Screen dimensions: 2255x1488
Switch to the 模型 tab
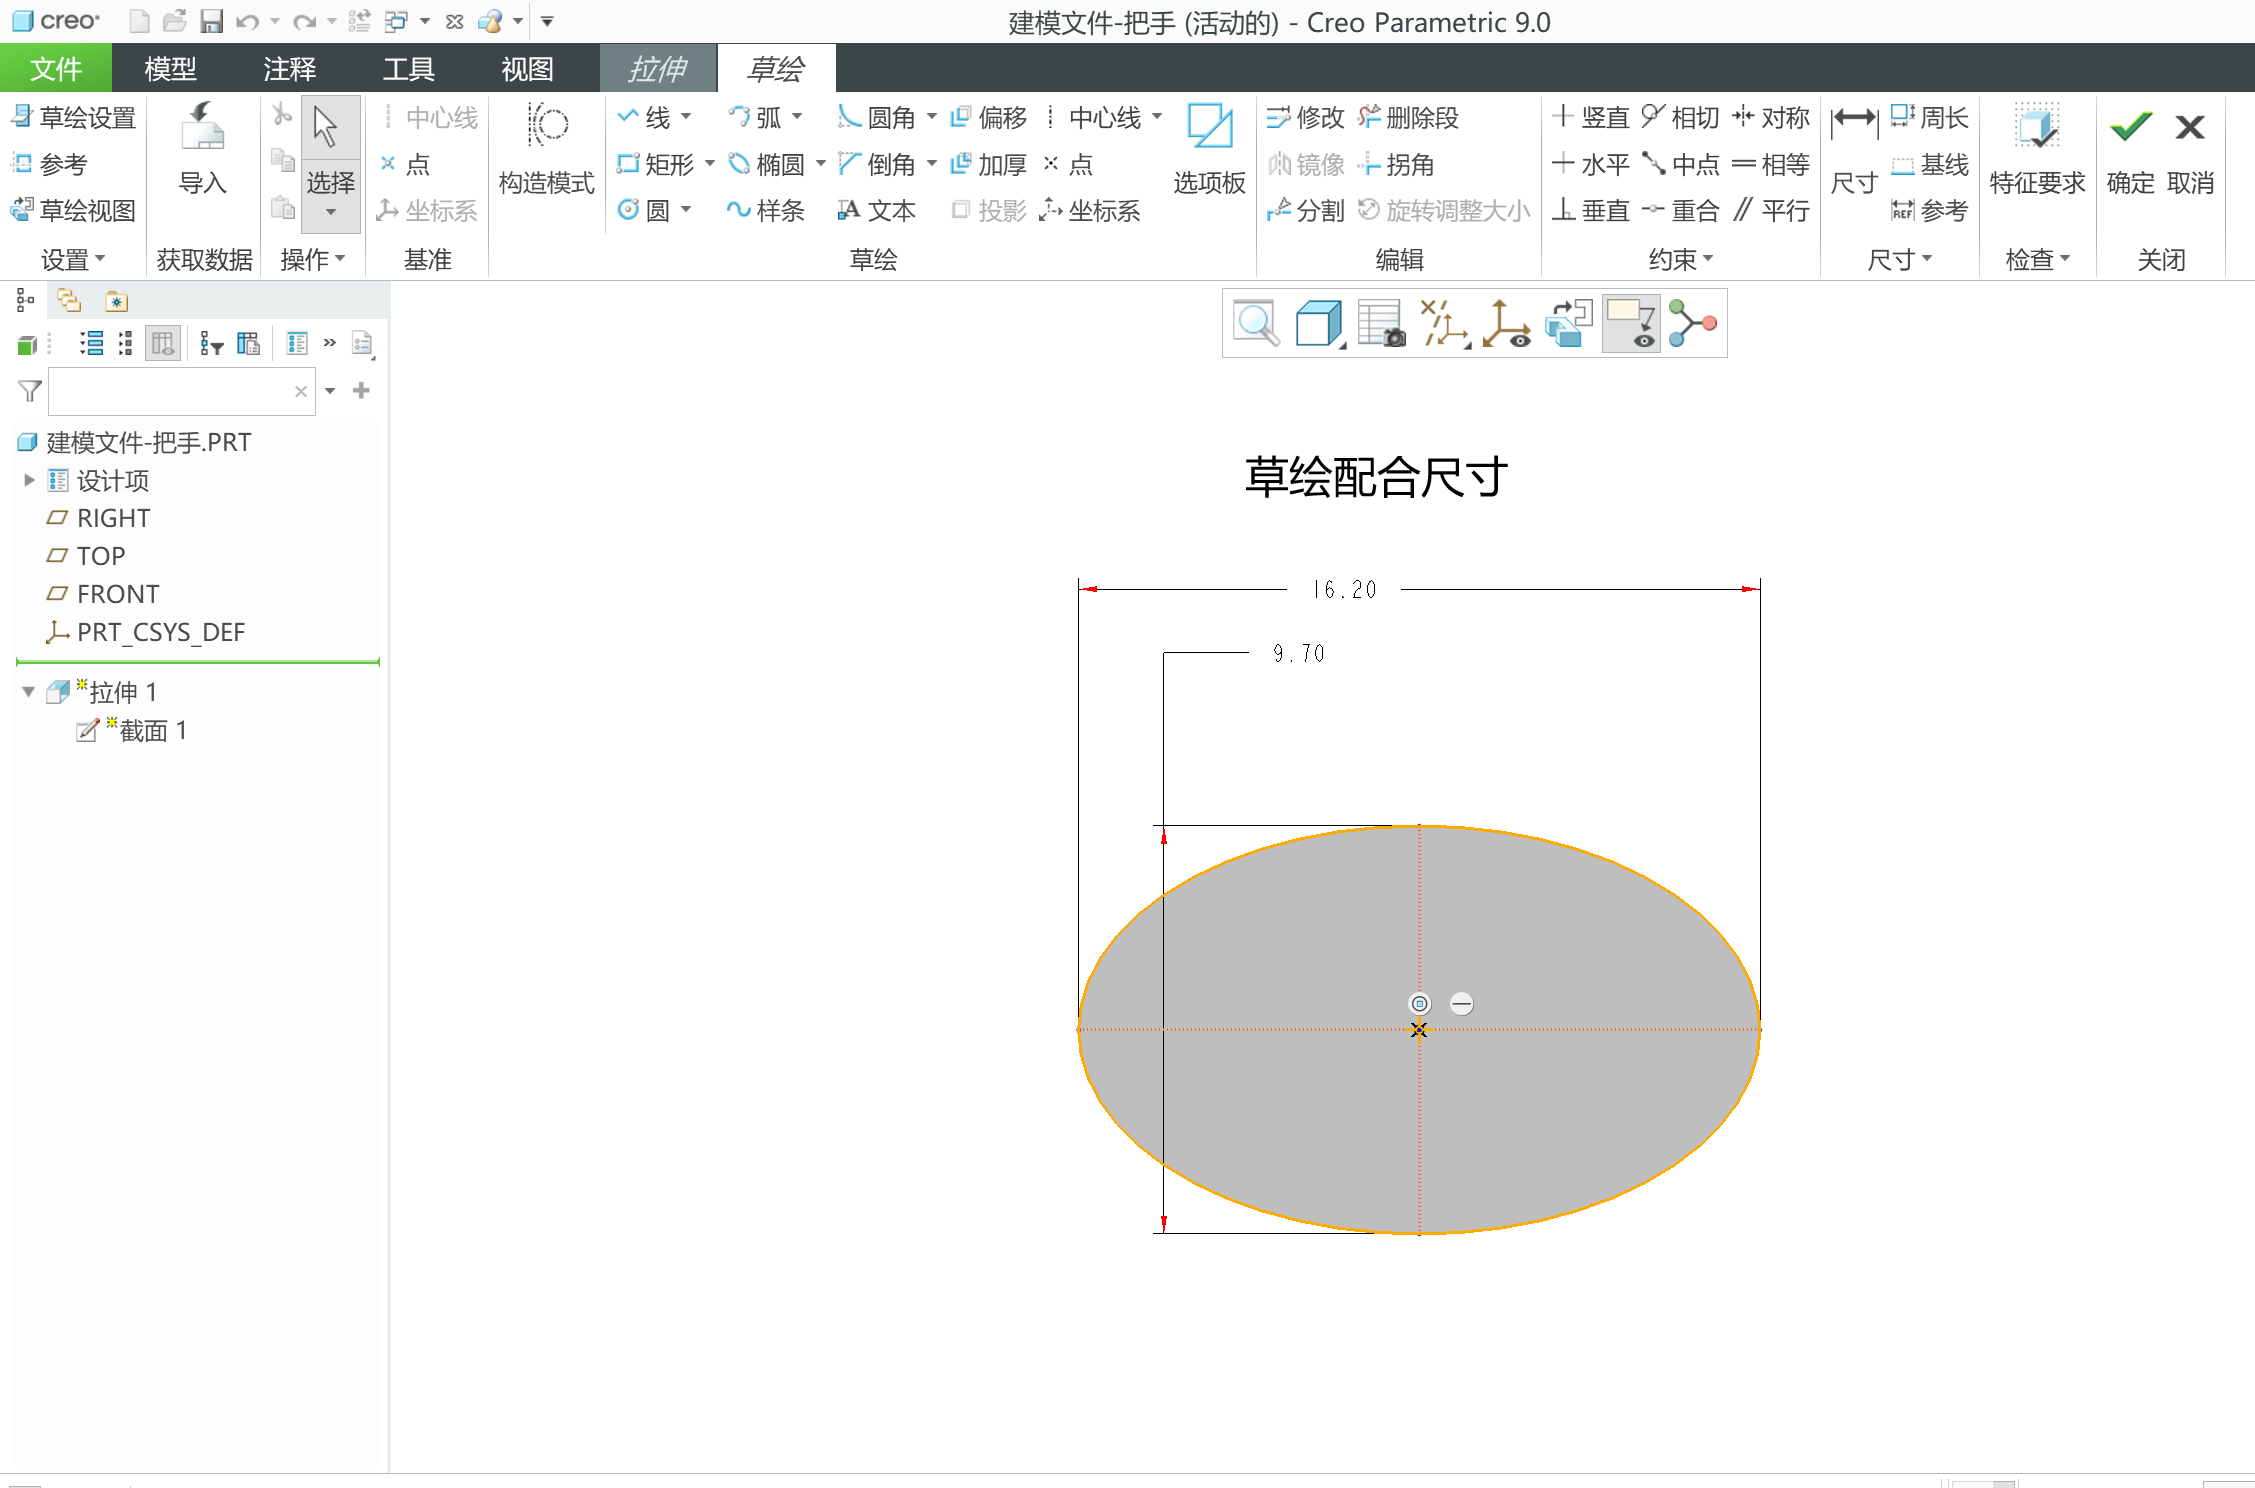click(x=170, y=69)
